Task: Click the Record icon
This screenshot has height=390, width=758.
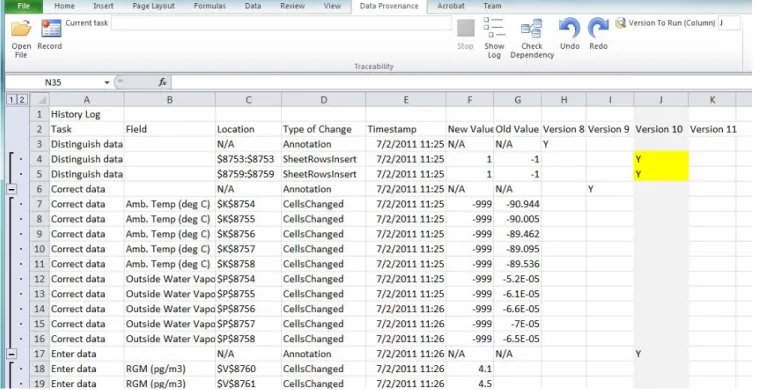Action: (51, 29)
